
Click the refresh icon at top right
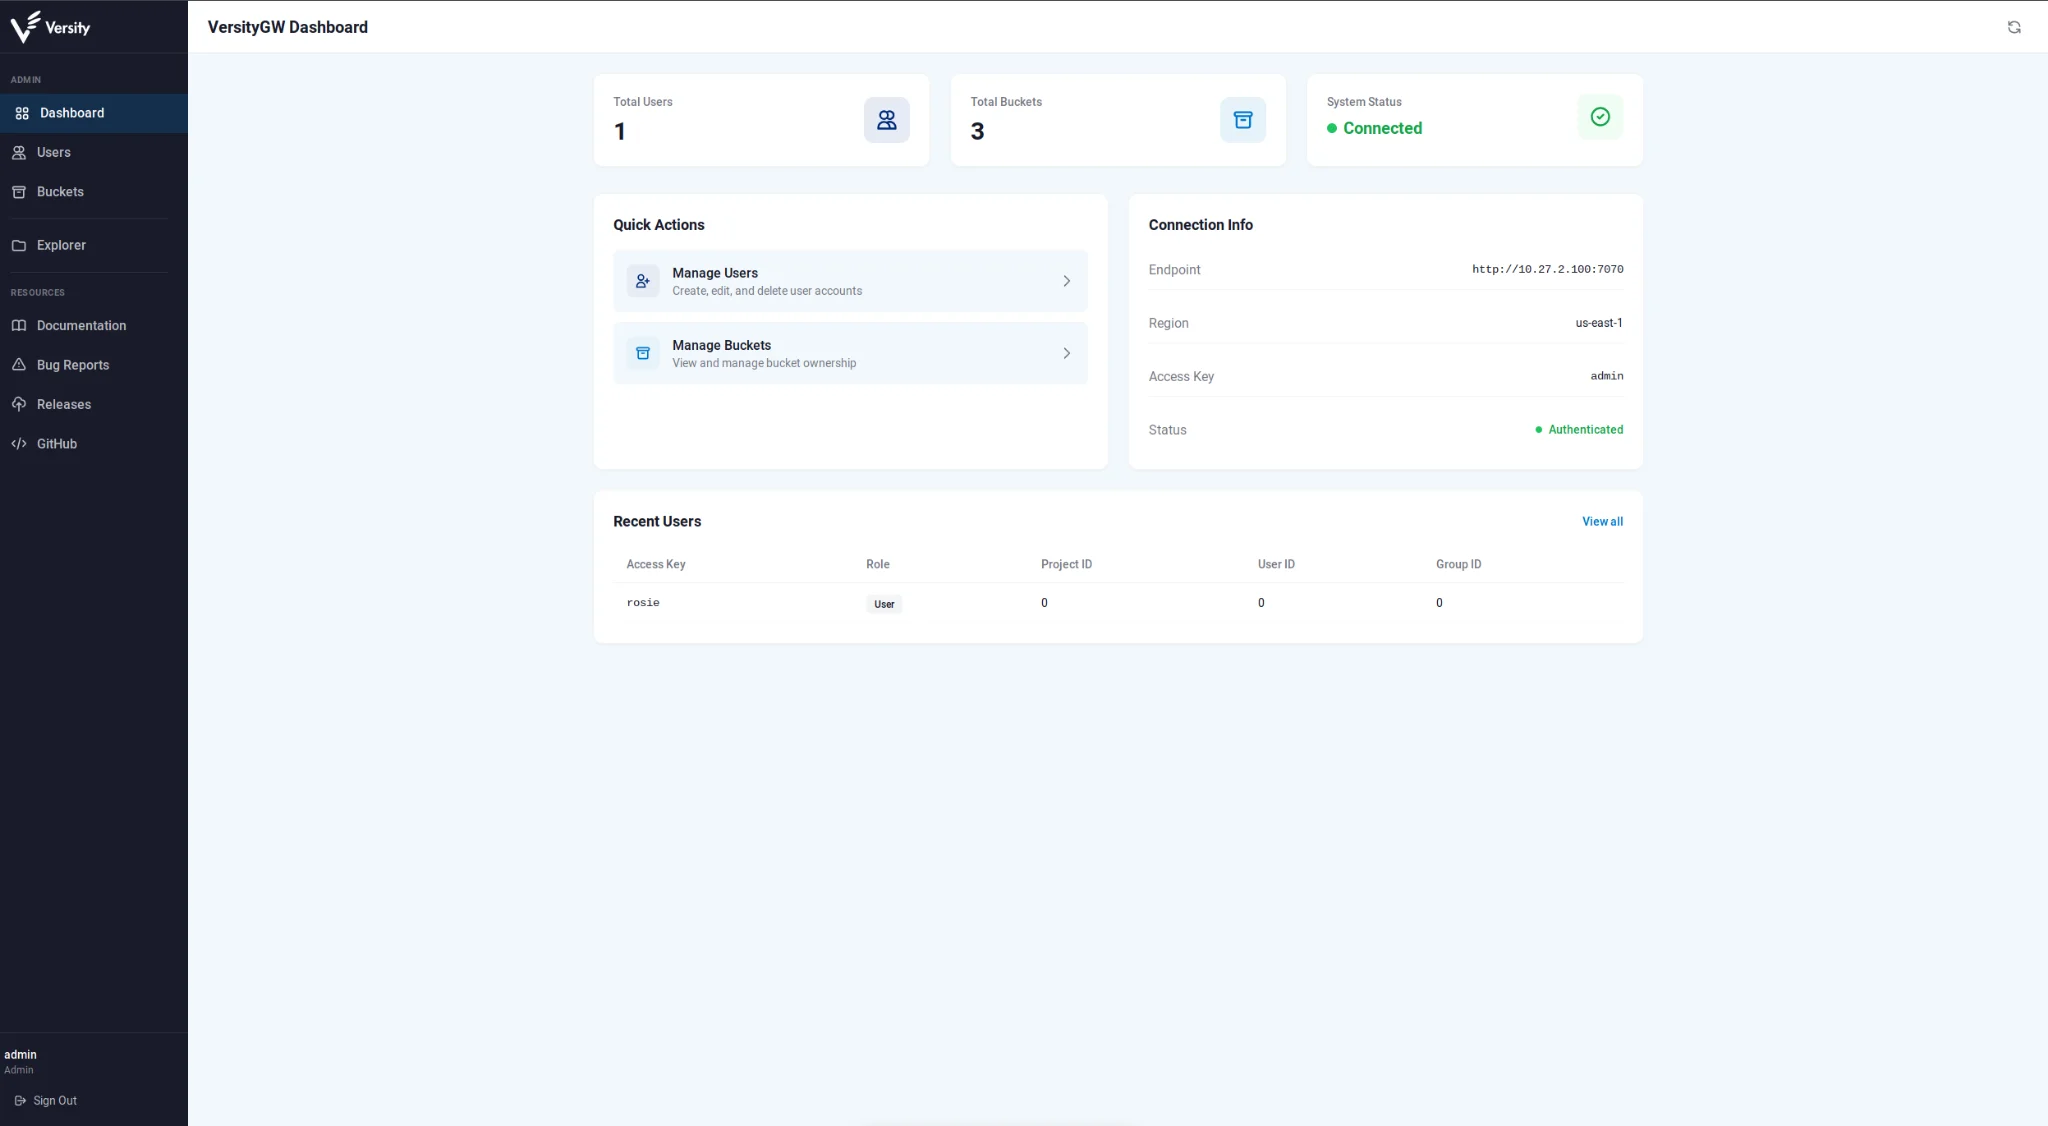[x=2014, y=27]
